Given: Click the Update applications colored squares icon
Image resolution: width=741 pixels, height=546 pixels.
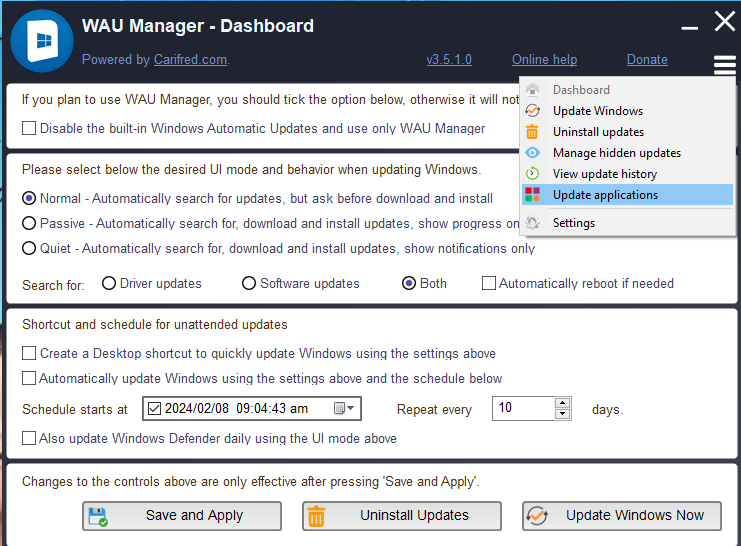Looking at the screenshot, I should pos(533,195).
